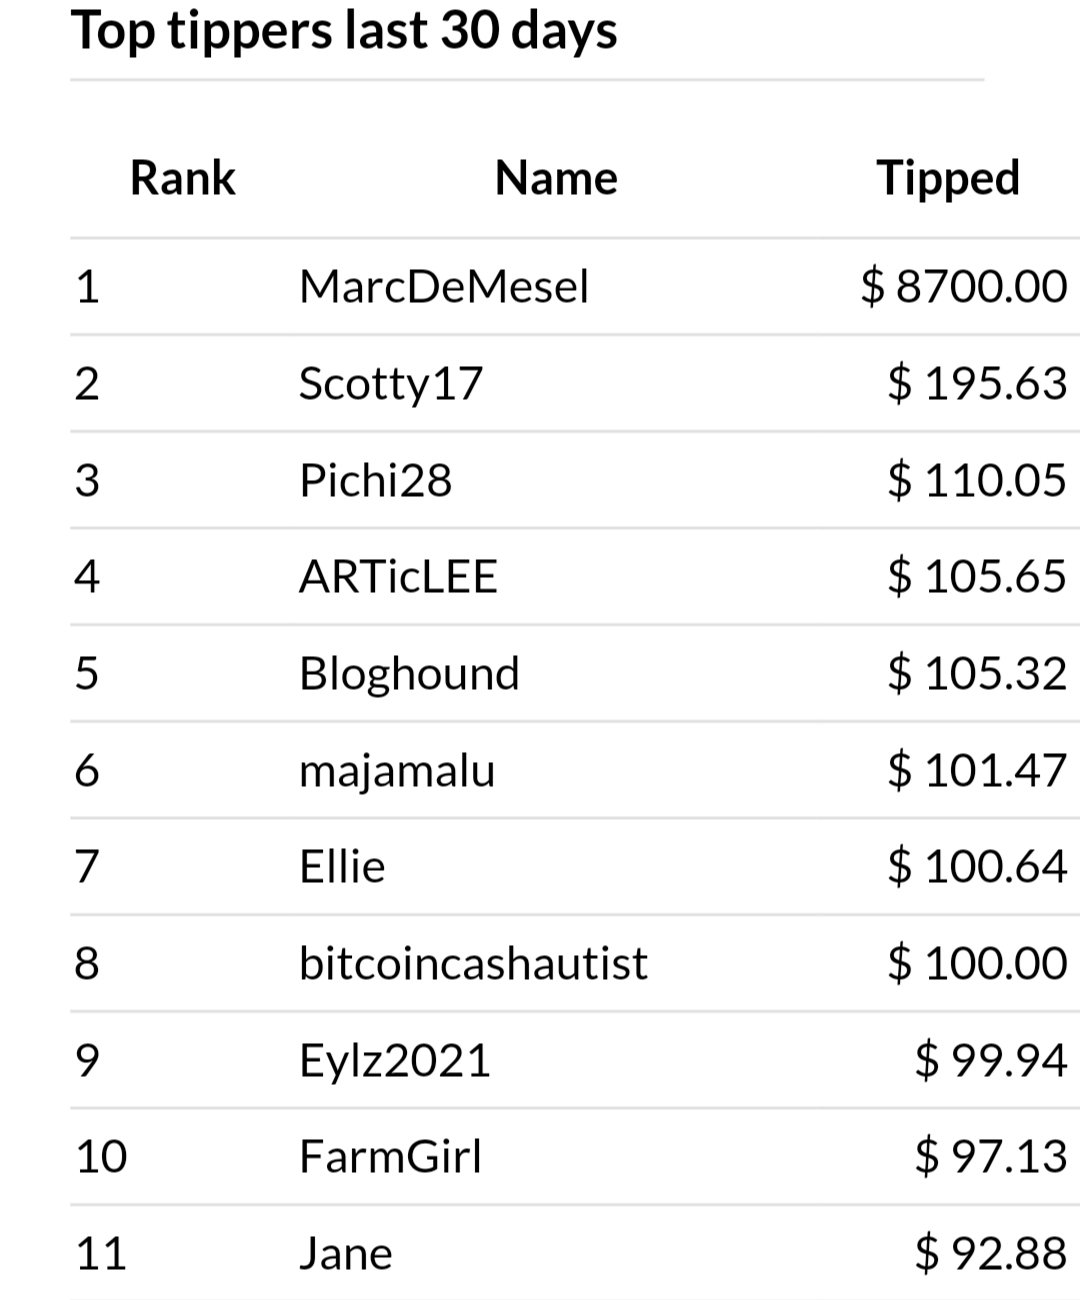
Task: Select Ellie in the tippers table
Action: pyautogui.click(x=342, y=867)
